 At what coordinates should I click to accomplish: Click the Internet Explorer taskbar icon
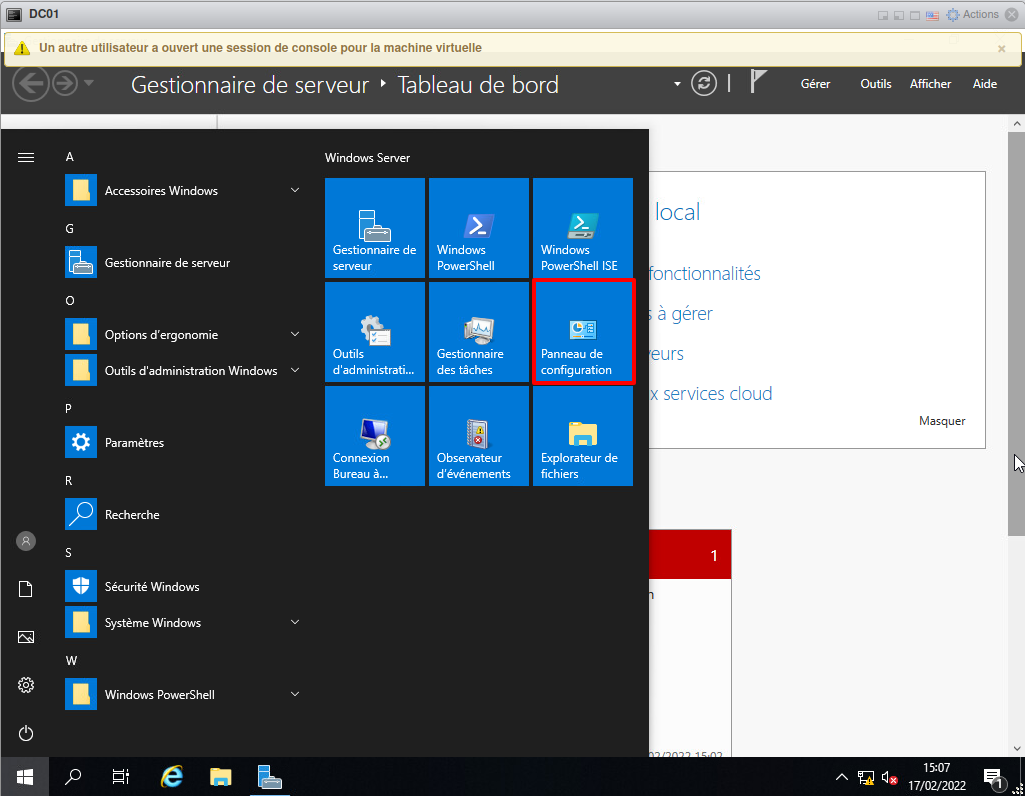tap(172, 776)
